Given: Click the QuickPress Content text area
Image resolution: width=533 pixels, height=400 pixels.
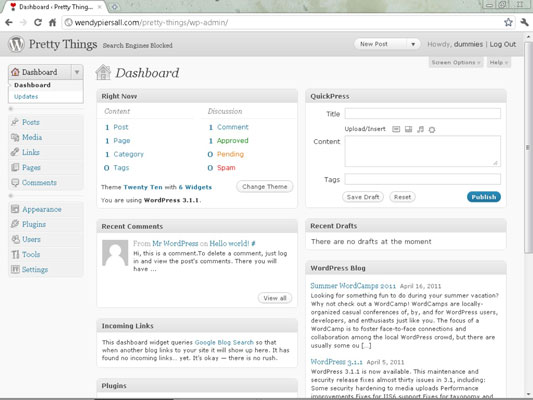Looking at the screenshot, I should (x=423, y=151).
